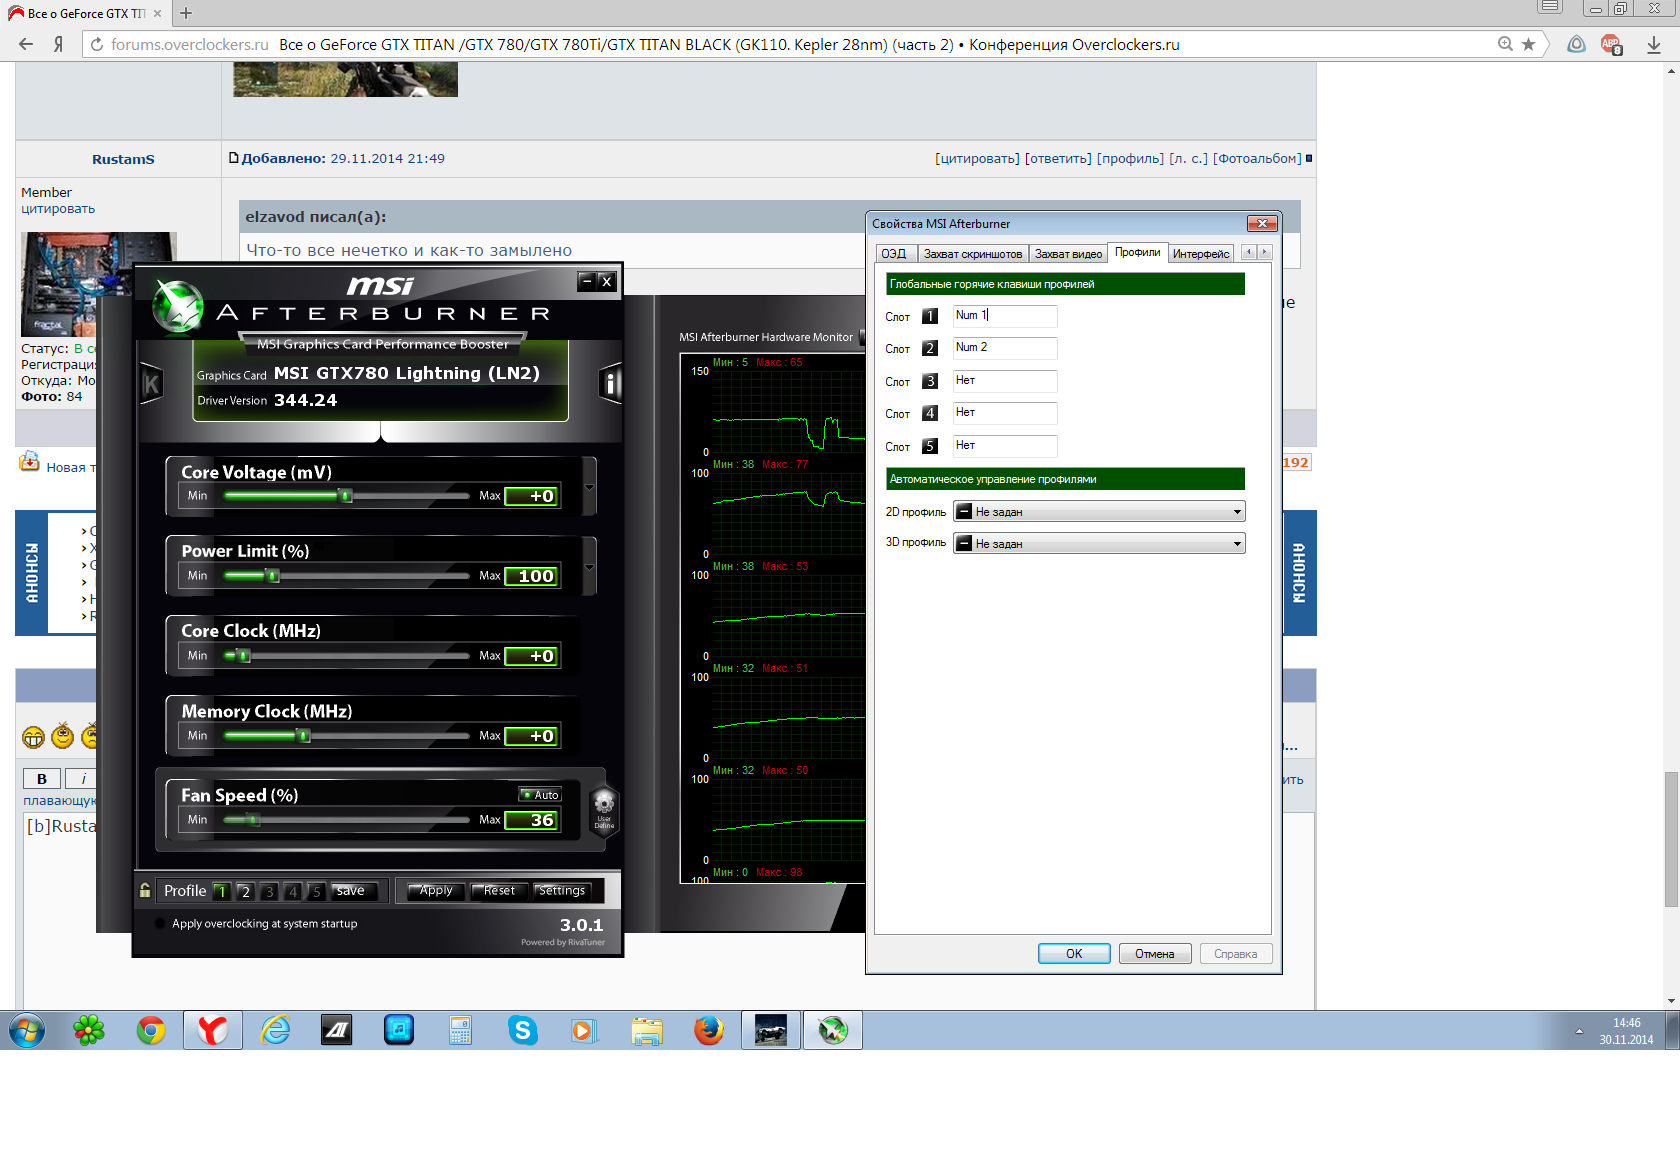Launch Kombustor with the K button

(152, 383)
